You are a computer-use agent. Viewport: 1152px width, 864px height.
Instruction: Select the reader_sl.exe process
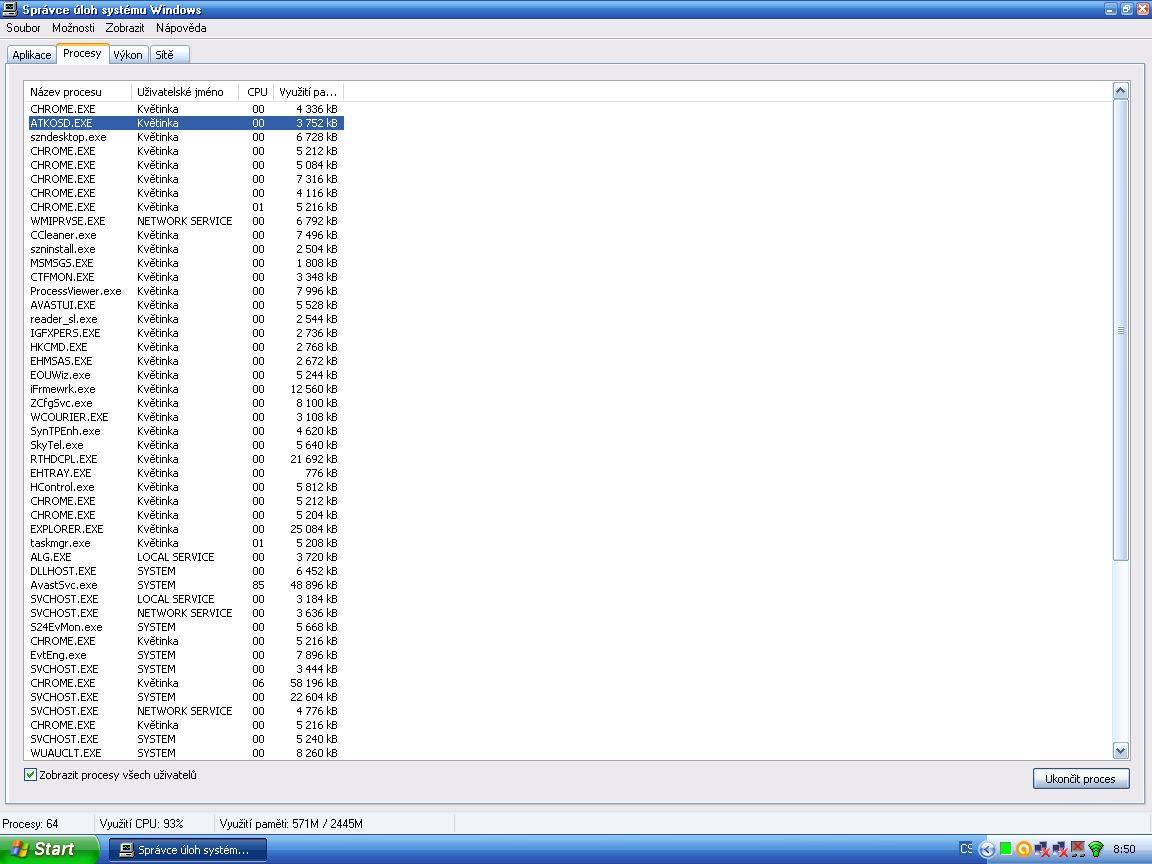point(186,319)
